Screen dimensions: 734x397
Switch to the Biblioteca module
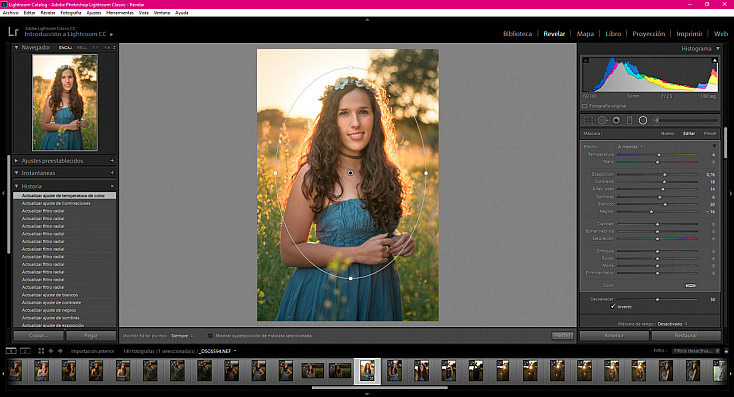click(x=517, y=34)
